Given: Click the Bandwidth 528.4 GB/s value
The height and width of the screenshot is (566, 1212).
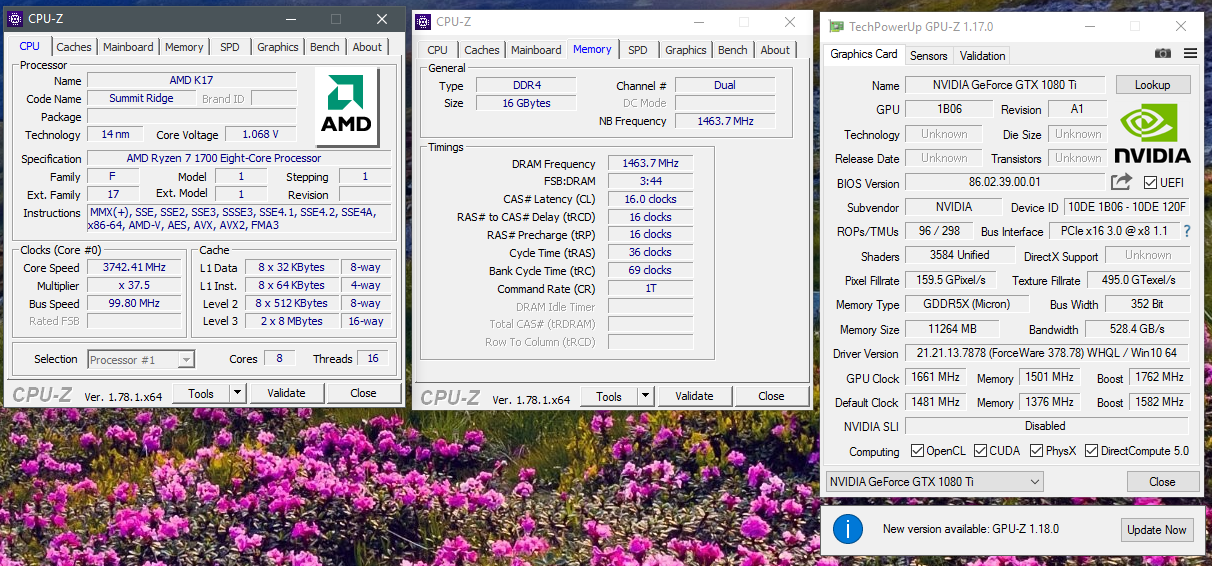Looking at the screenshot, I should click(x=1137, y=329).
